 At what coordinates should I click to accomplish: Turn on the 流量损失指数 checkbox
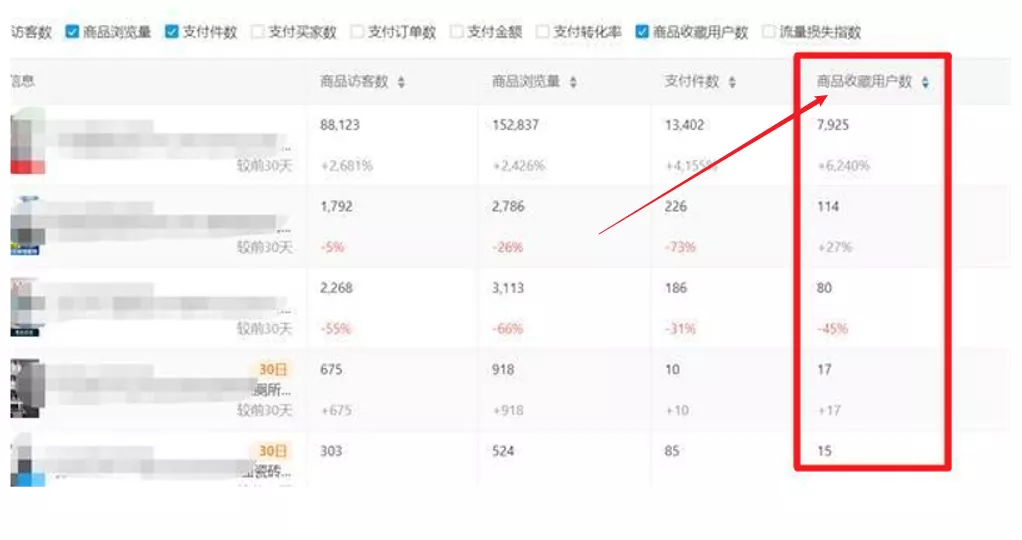click(x=769, y=32)
